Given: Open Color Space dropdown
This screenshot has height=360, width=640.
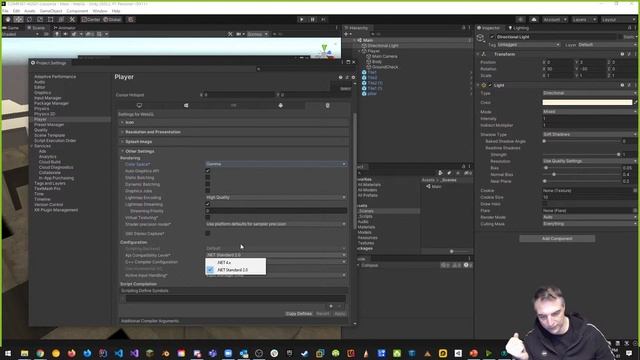Looking at the screenshot, I should (276, 164).
